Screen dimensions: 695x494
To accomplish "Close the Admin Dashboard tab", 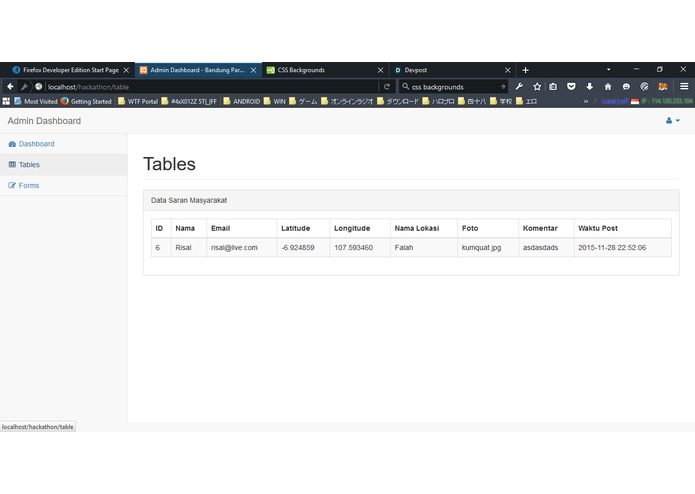I will point(253,70).
